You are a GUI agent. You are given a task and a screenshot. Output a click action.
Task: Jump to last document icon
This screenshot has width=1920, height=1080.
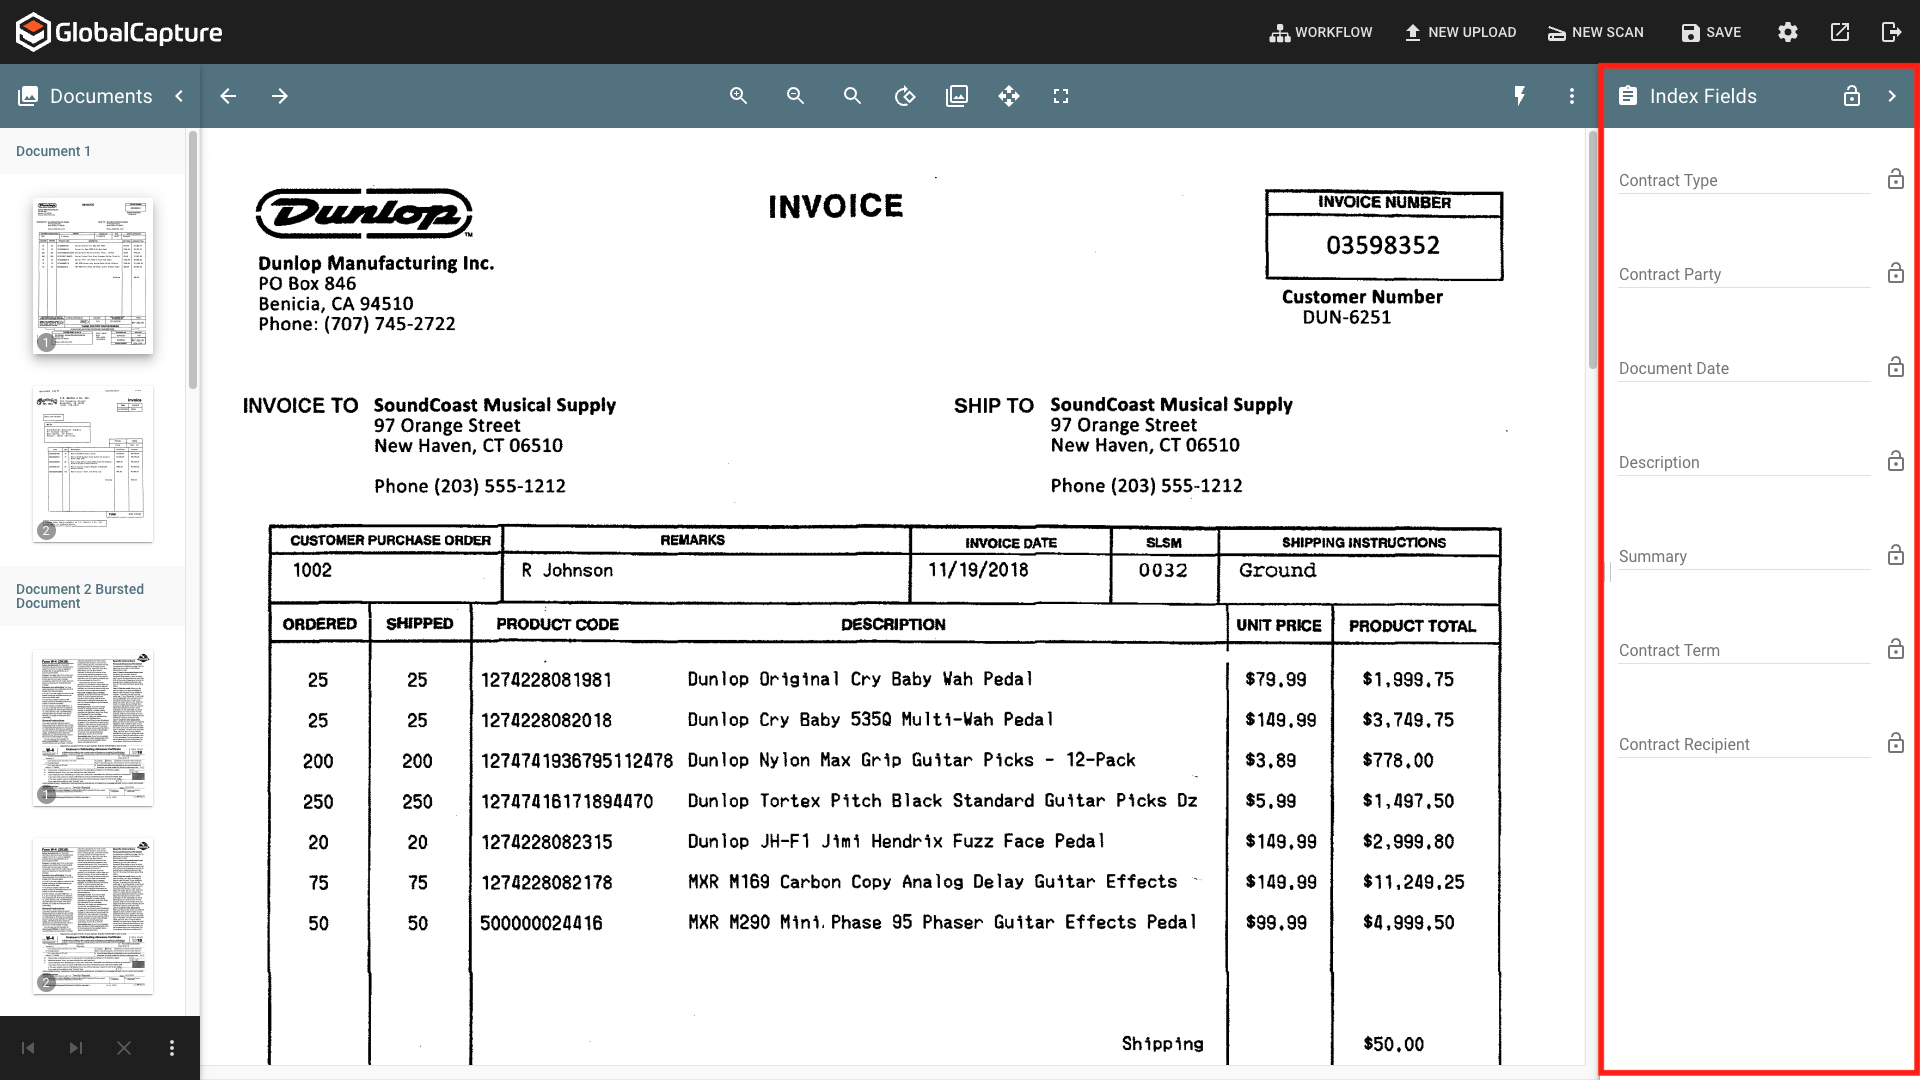pyautogui.click(x=76, y=1048)
